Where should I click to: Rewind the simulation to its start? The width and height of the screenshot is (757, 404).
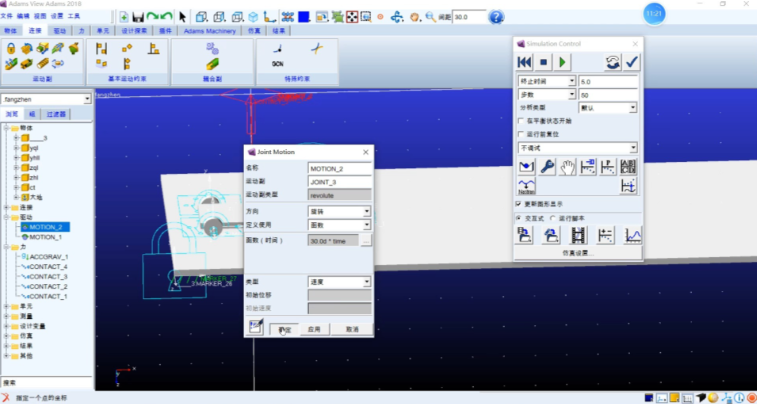click(525, 62)
